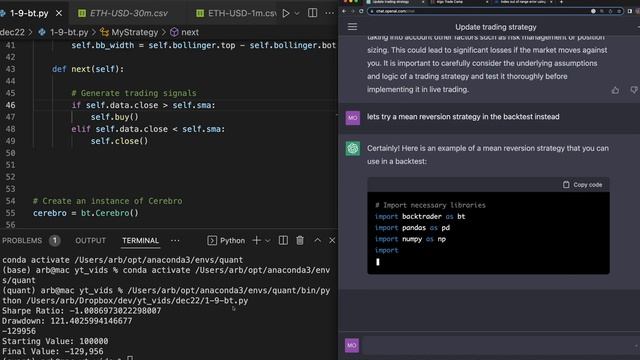Kill terminal with trash icon
The width and height of the screenshot is (640, 360).
300,240
